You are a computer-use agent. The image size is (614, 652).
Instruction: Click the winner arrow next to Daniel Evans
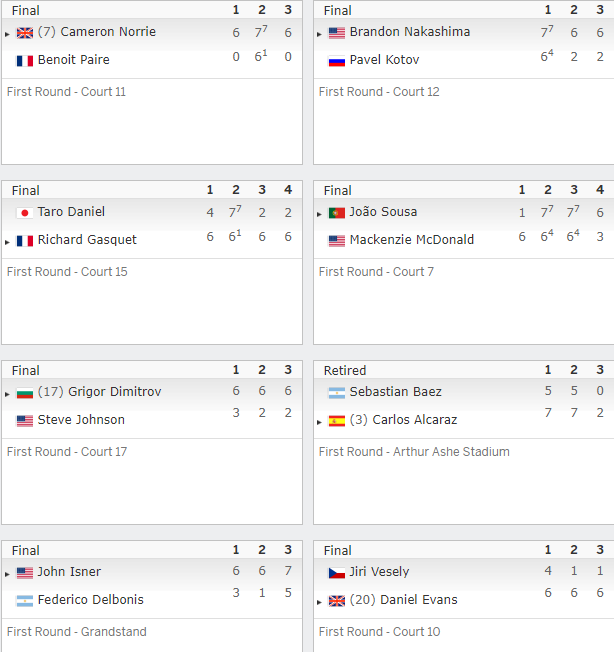click(319, 602)
